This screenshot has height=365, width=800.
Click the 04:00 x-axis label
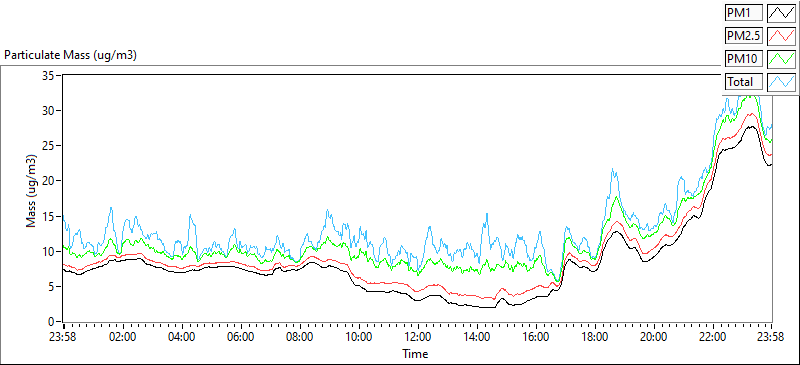182,337
